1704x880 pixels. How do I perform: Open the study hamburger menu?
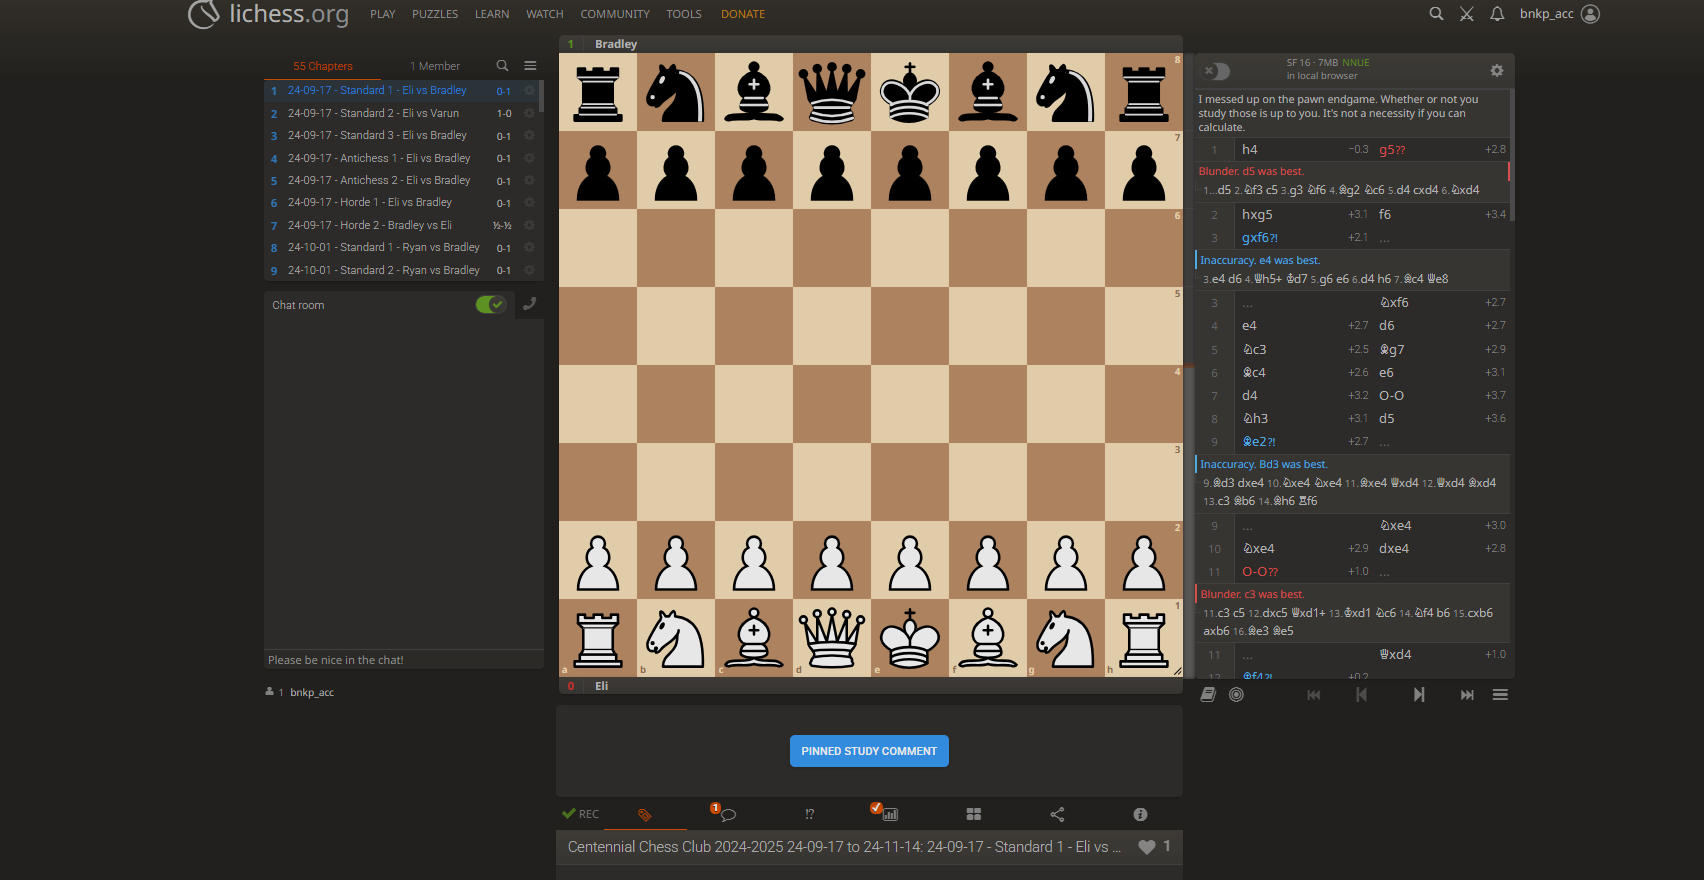click(x=530, y=66)
